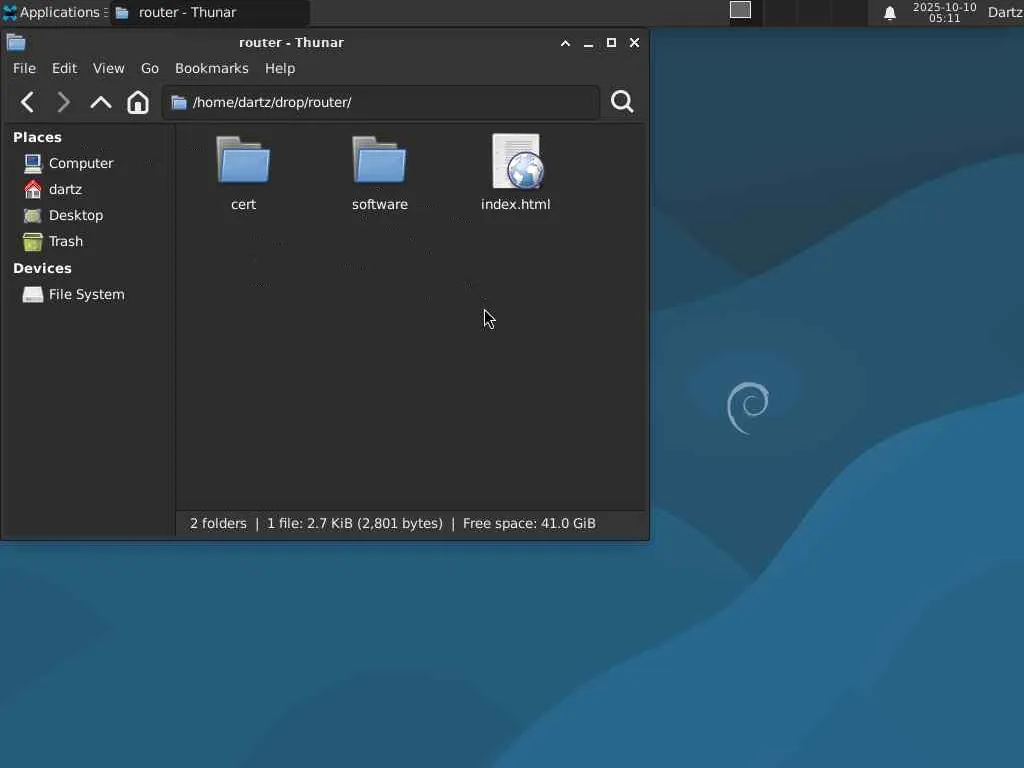The image size is (1024, 768).
Task: Click the 'index.html' file name label
Action: 516,204
